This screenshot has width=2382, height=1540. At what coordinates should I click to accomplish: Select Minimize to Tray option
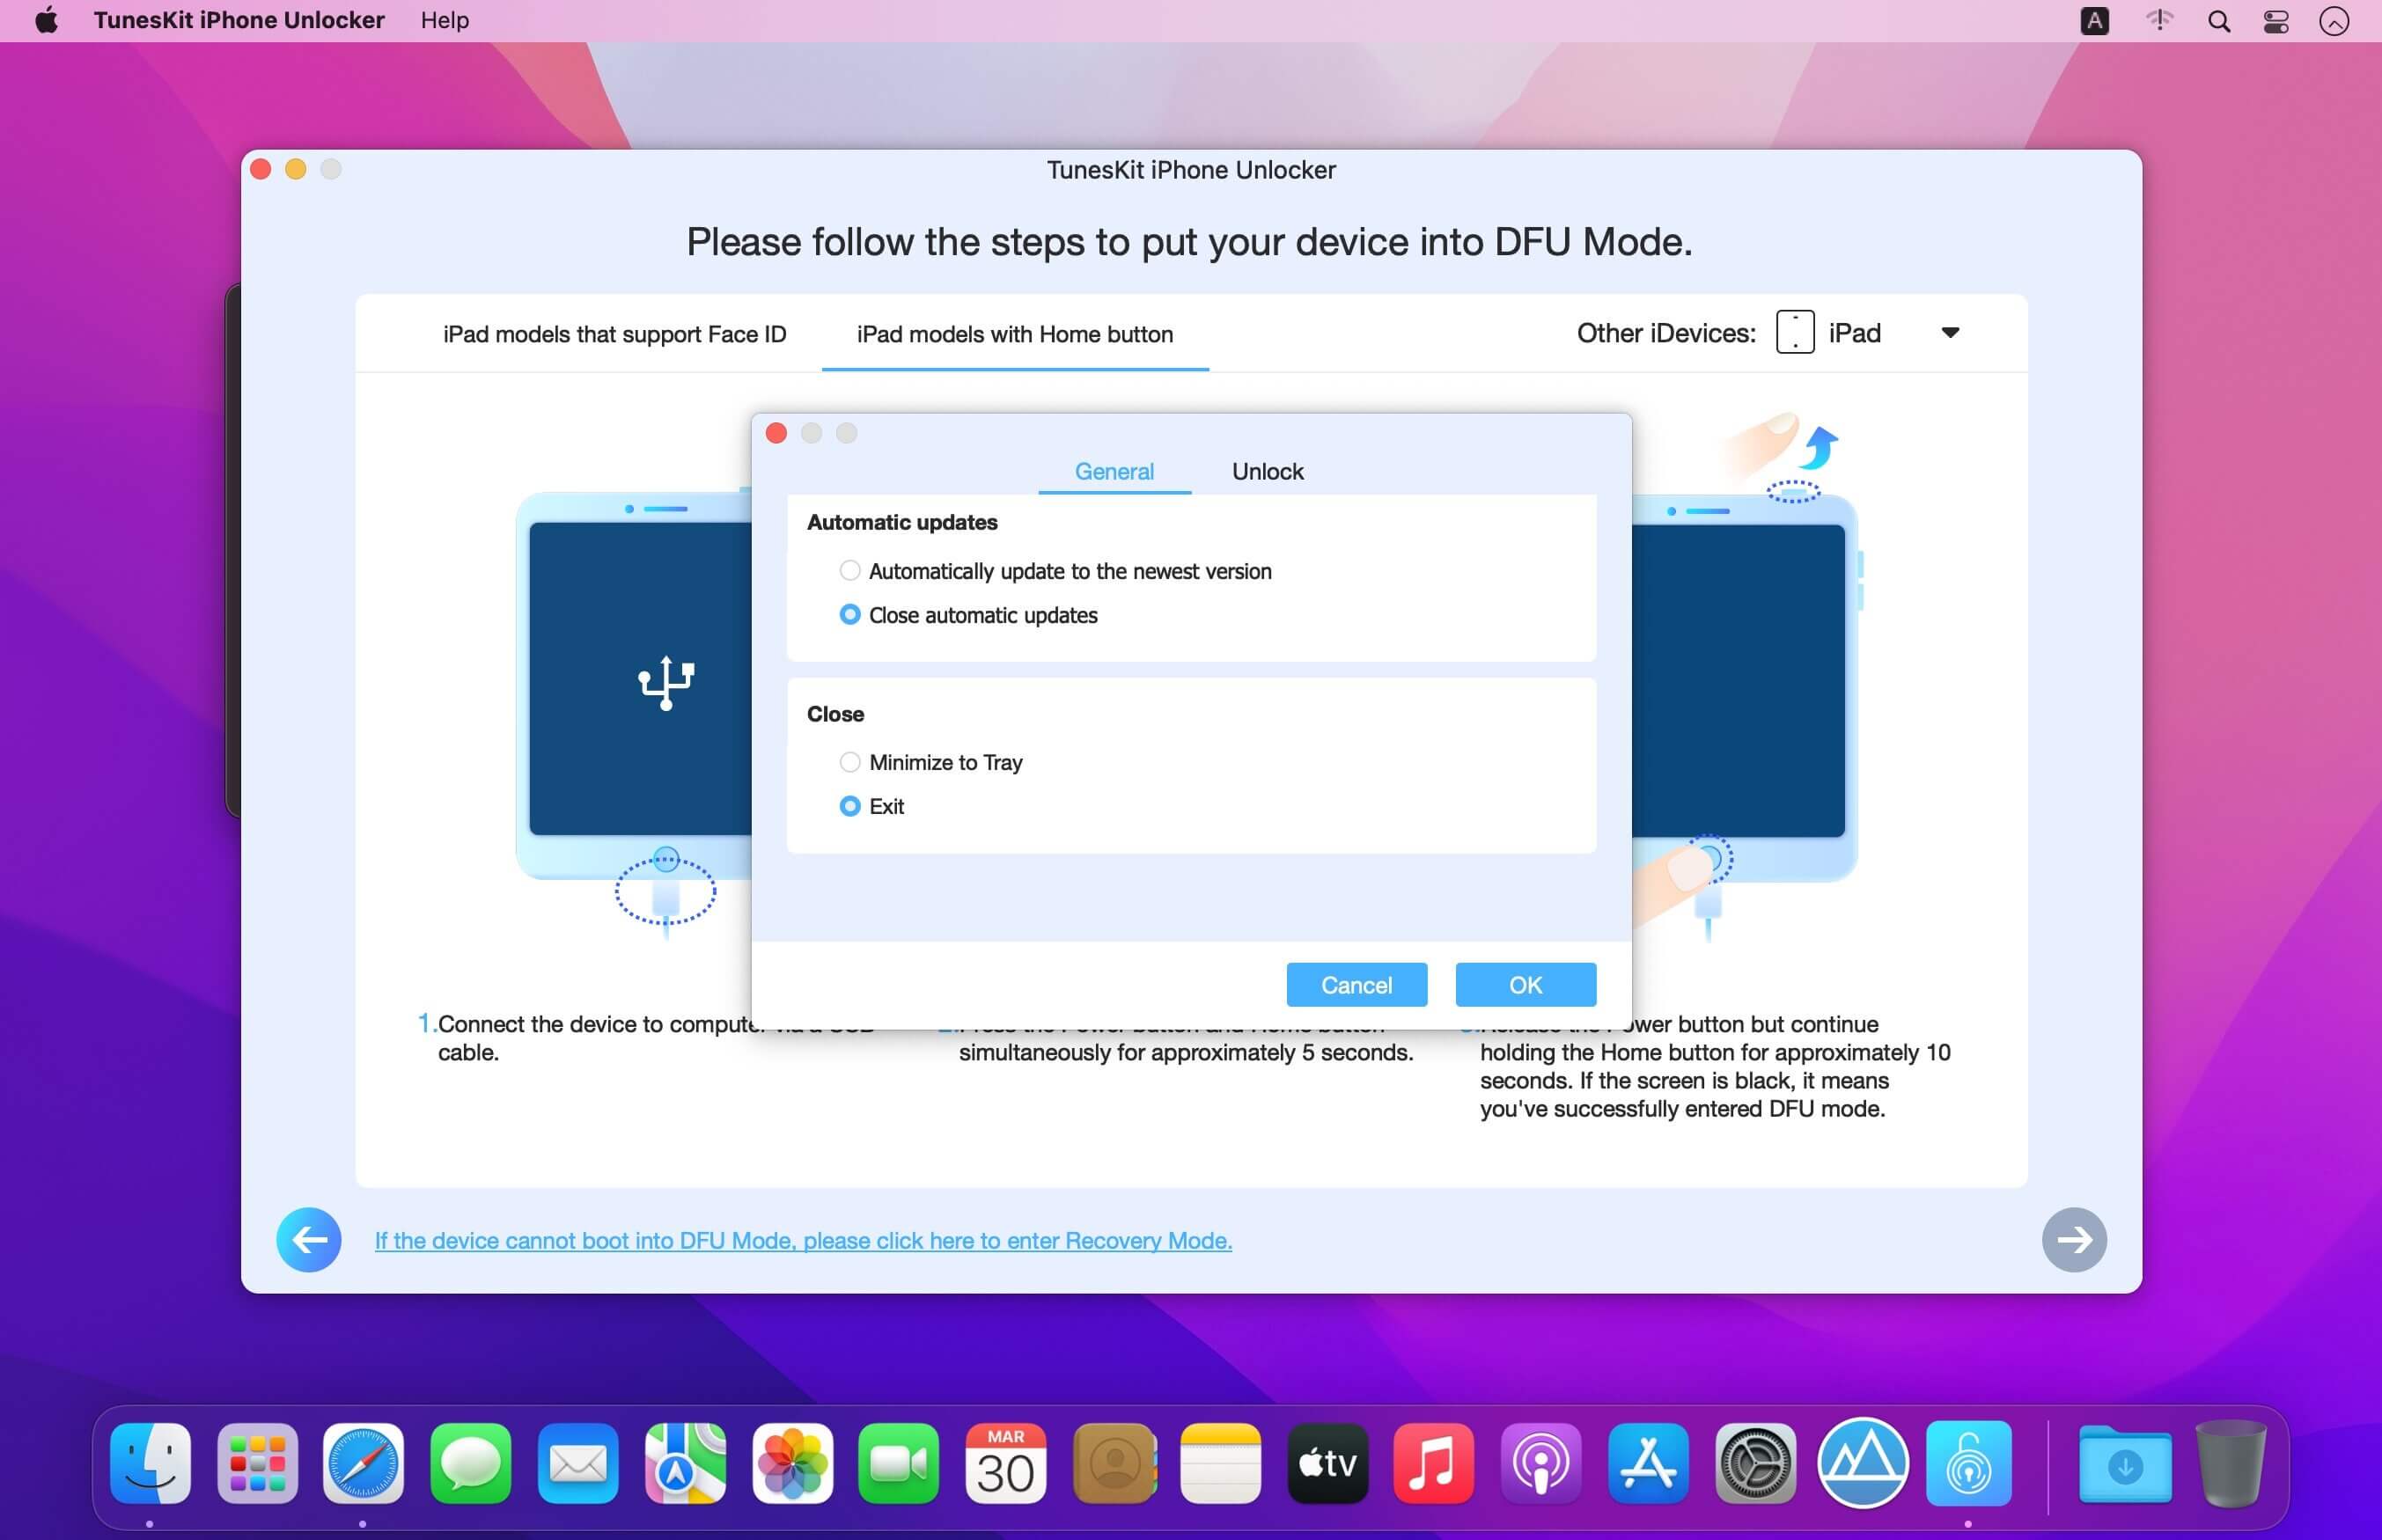coord(850,762)
